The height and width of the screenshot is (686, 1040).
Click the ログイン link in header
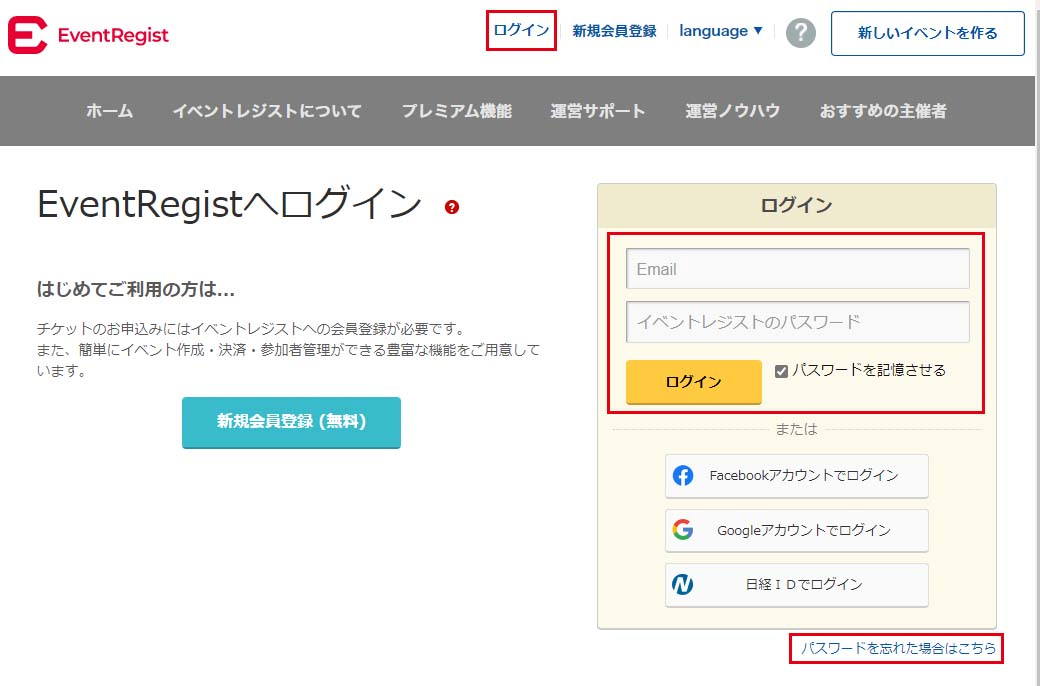[x=521, y=31]
